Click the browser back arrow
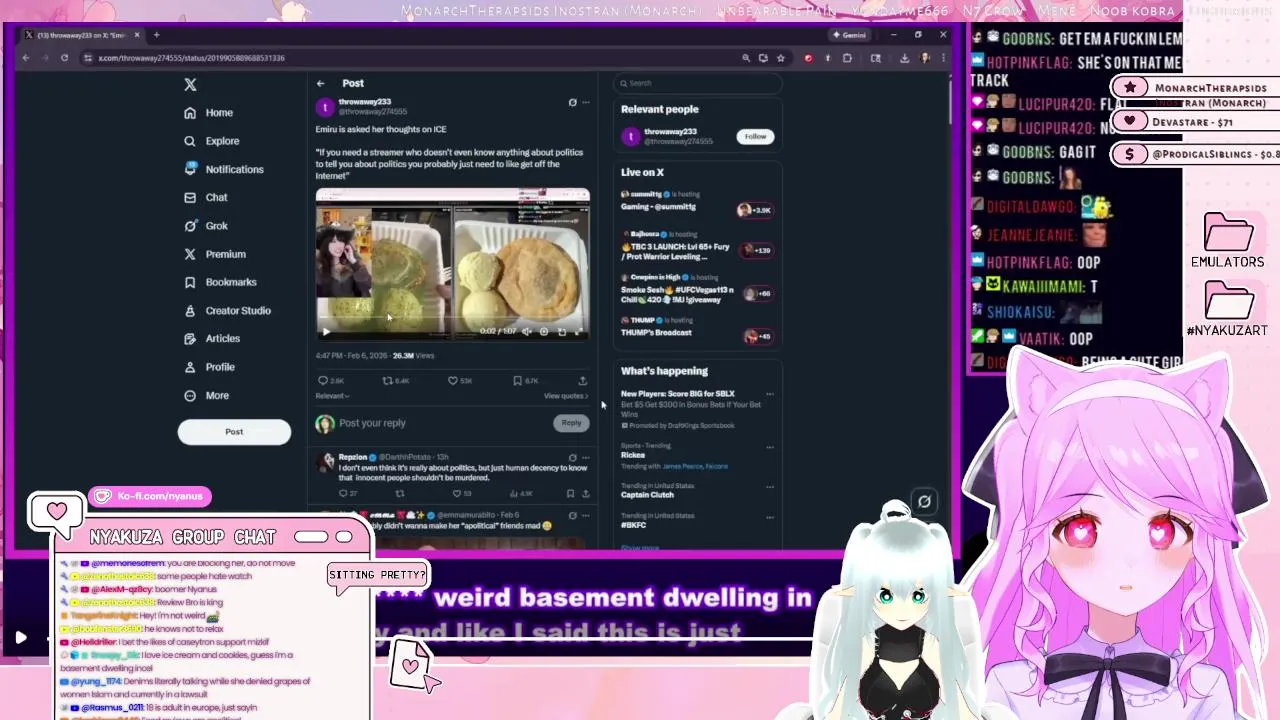The width and height of the screenshot is (1280, 720). (26, 58)
